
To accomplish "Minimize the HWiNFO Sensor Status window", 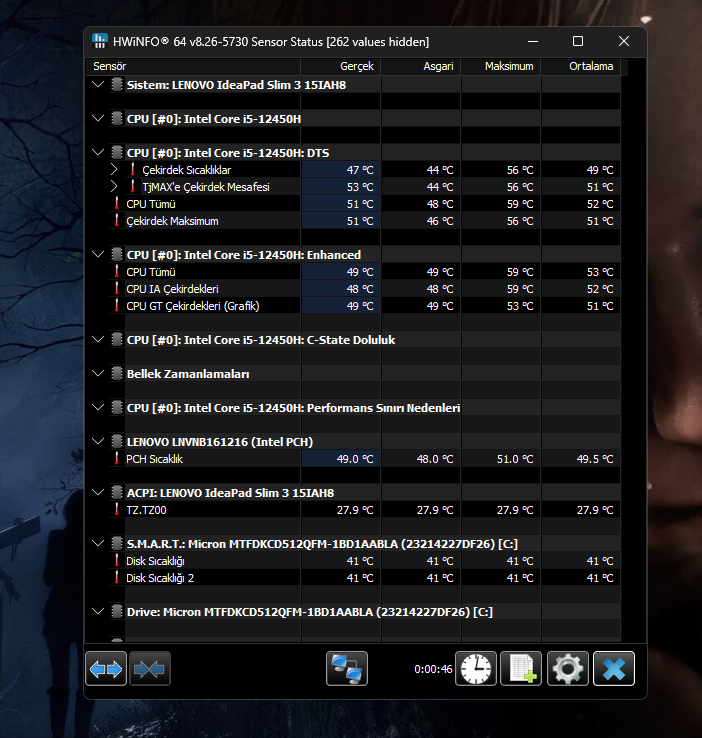I will tap(533, 41).
